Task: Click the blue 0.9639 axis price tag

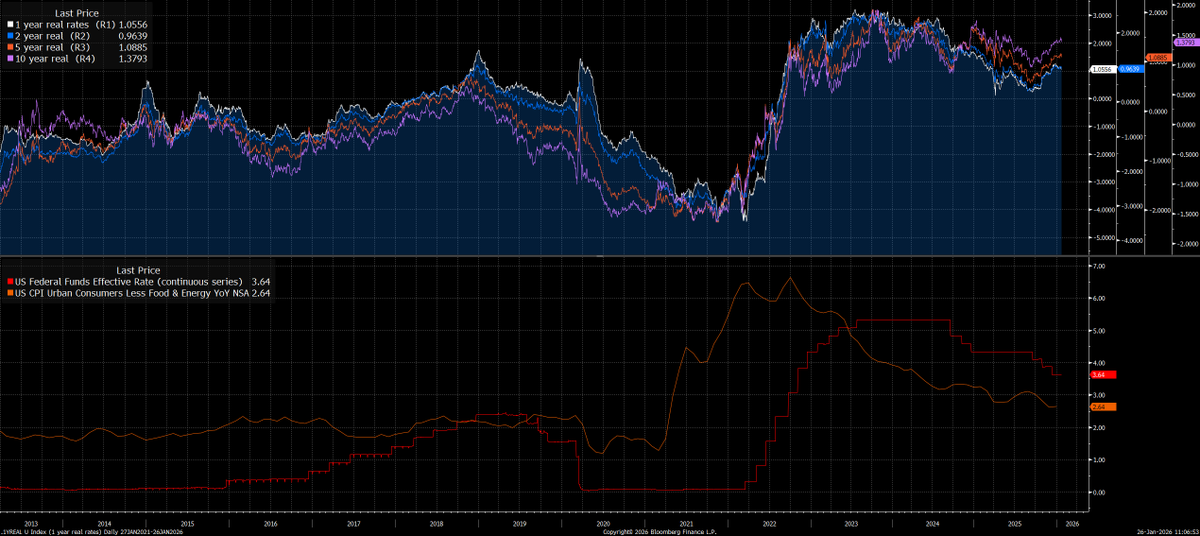Action: pyautogui.click(x=1132, y=69)
